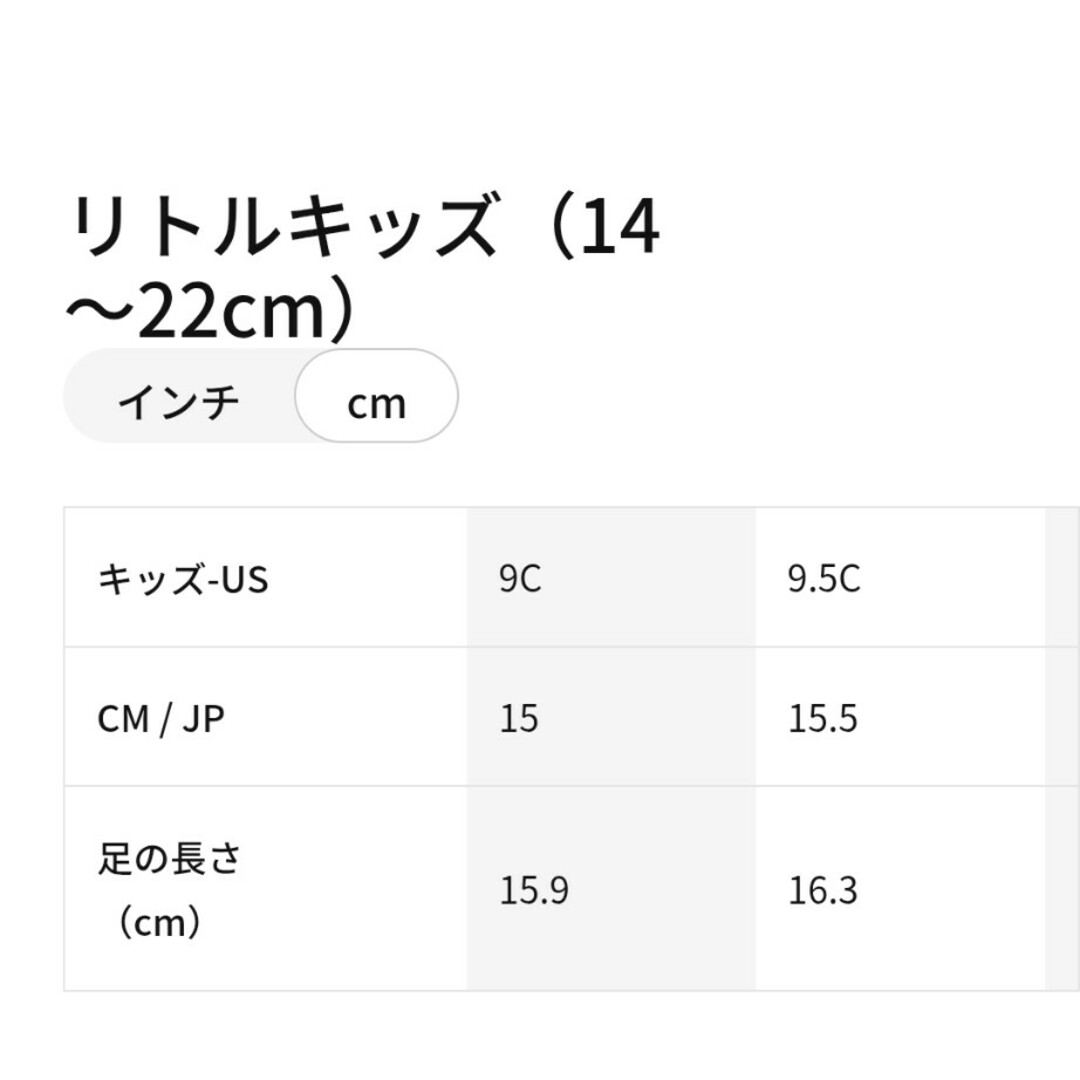
Task: Click the リトルキッズ heading text
Action: [x=283, y=226]
